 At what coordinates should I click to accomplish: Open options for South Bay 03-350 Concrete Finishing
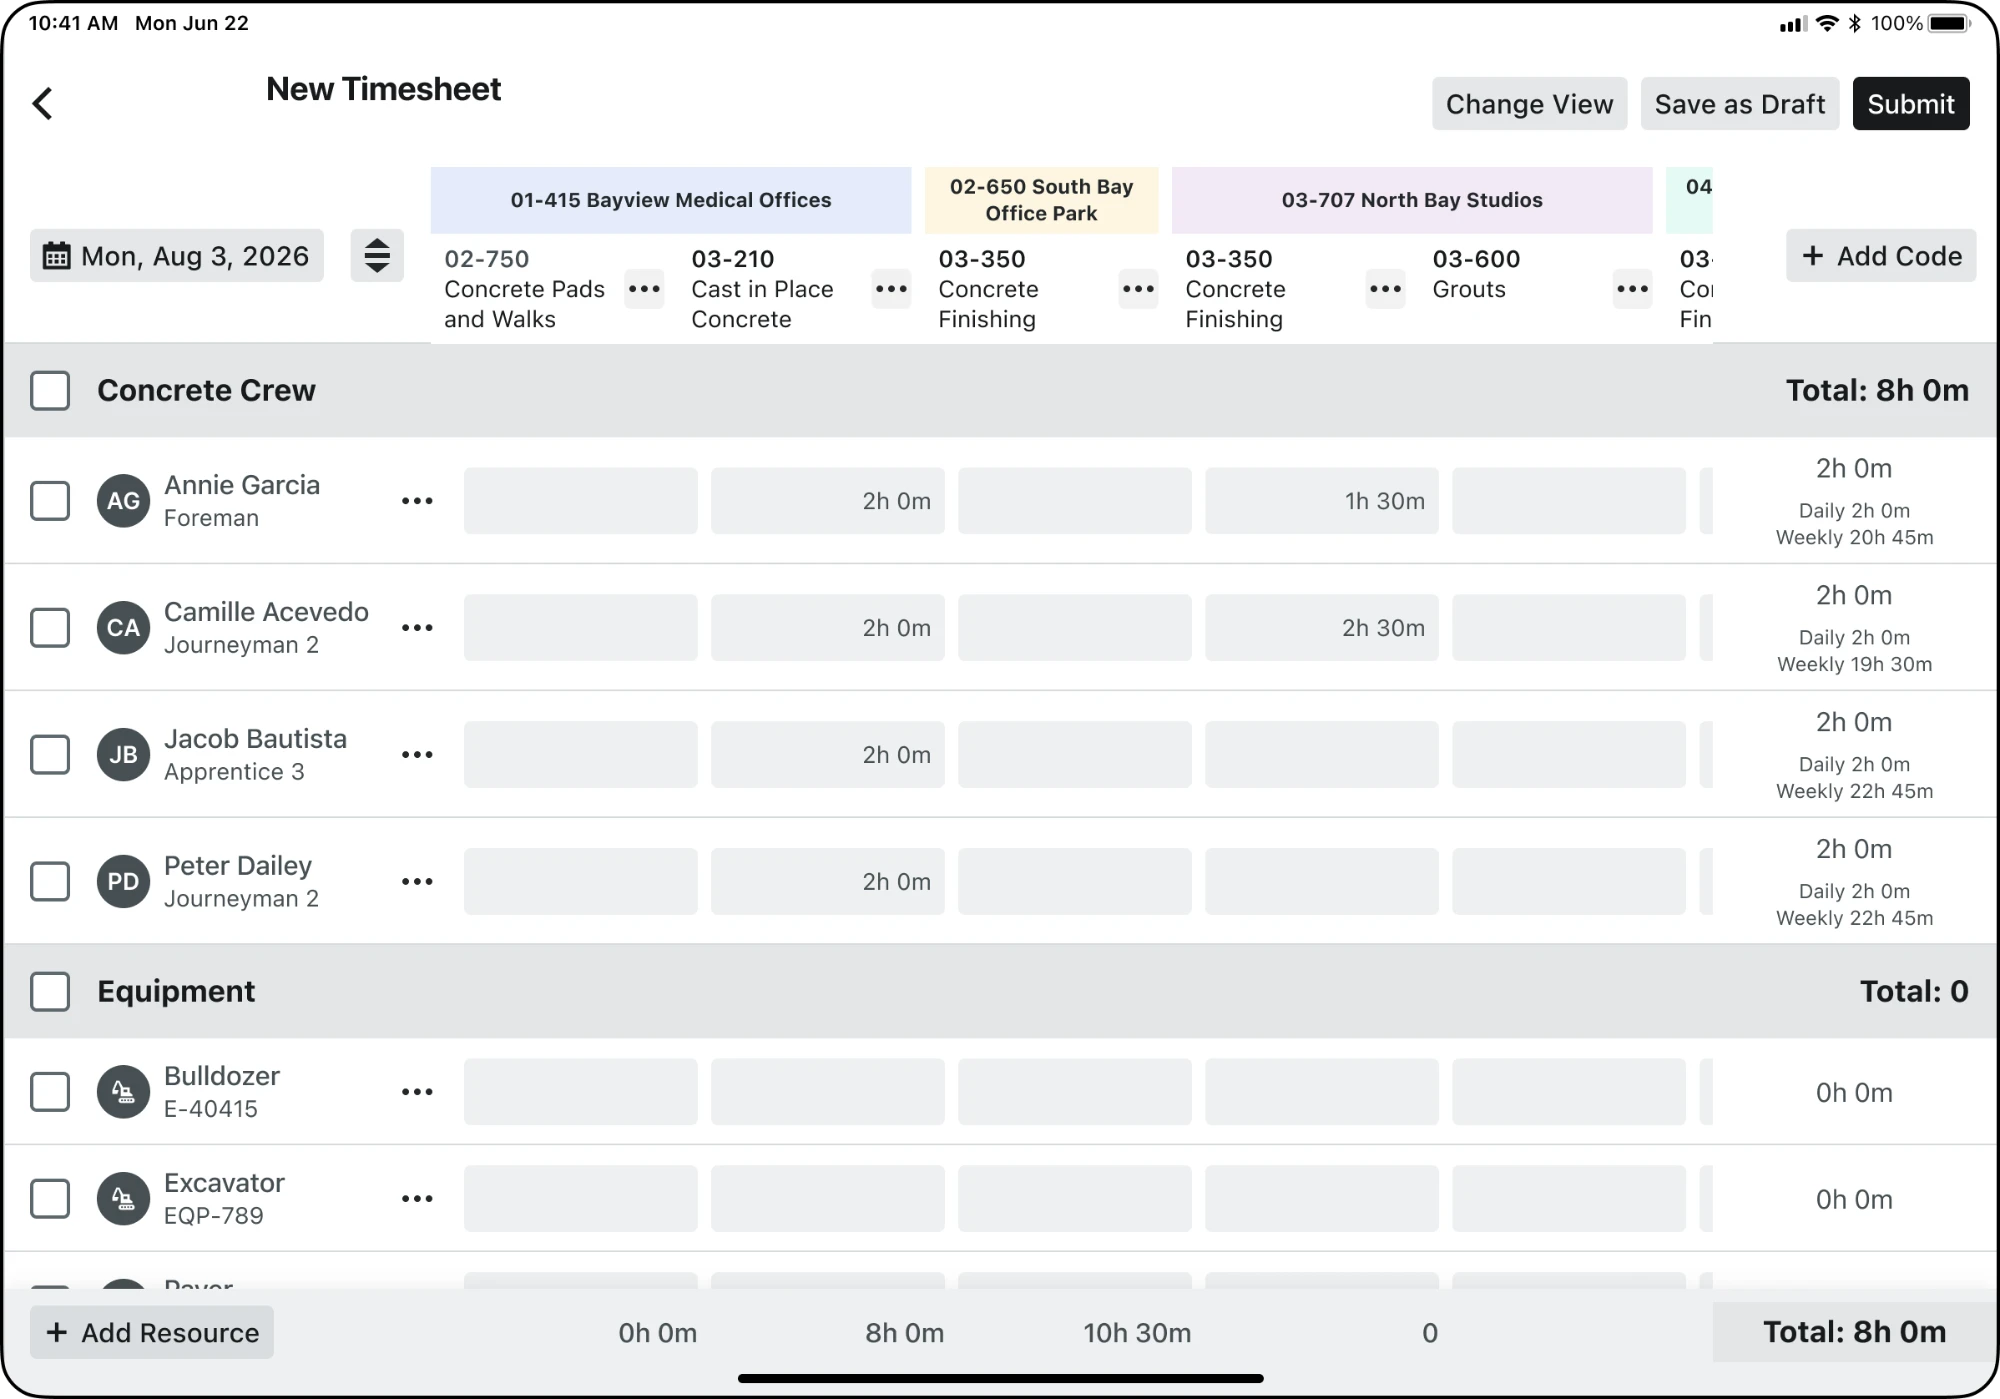coord(1138,289)
